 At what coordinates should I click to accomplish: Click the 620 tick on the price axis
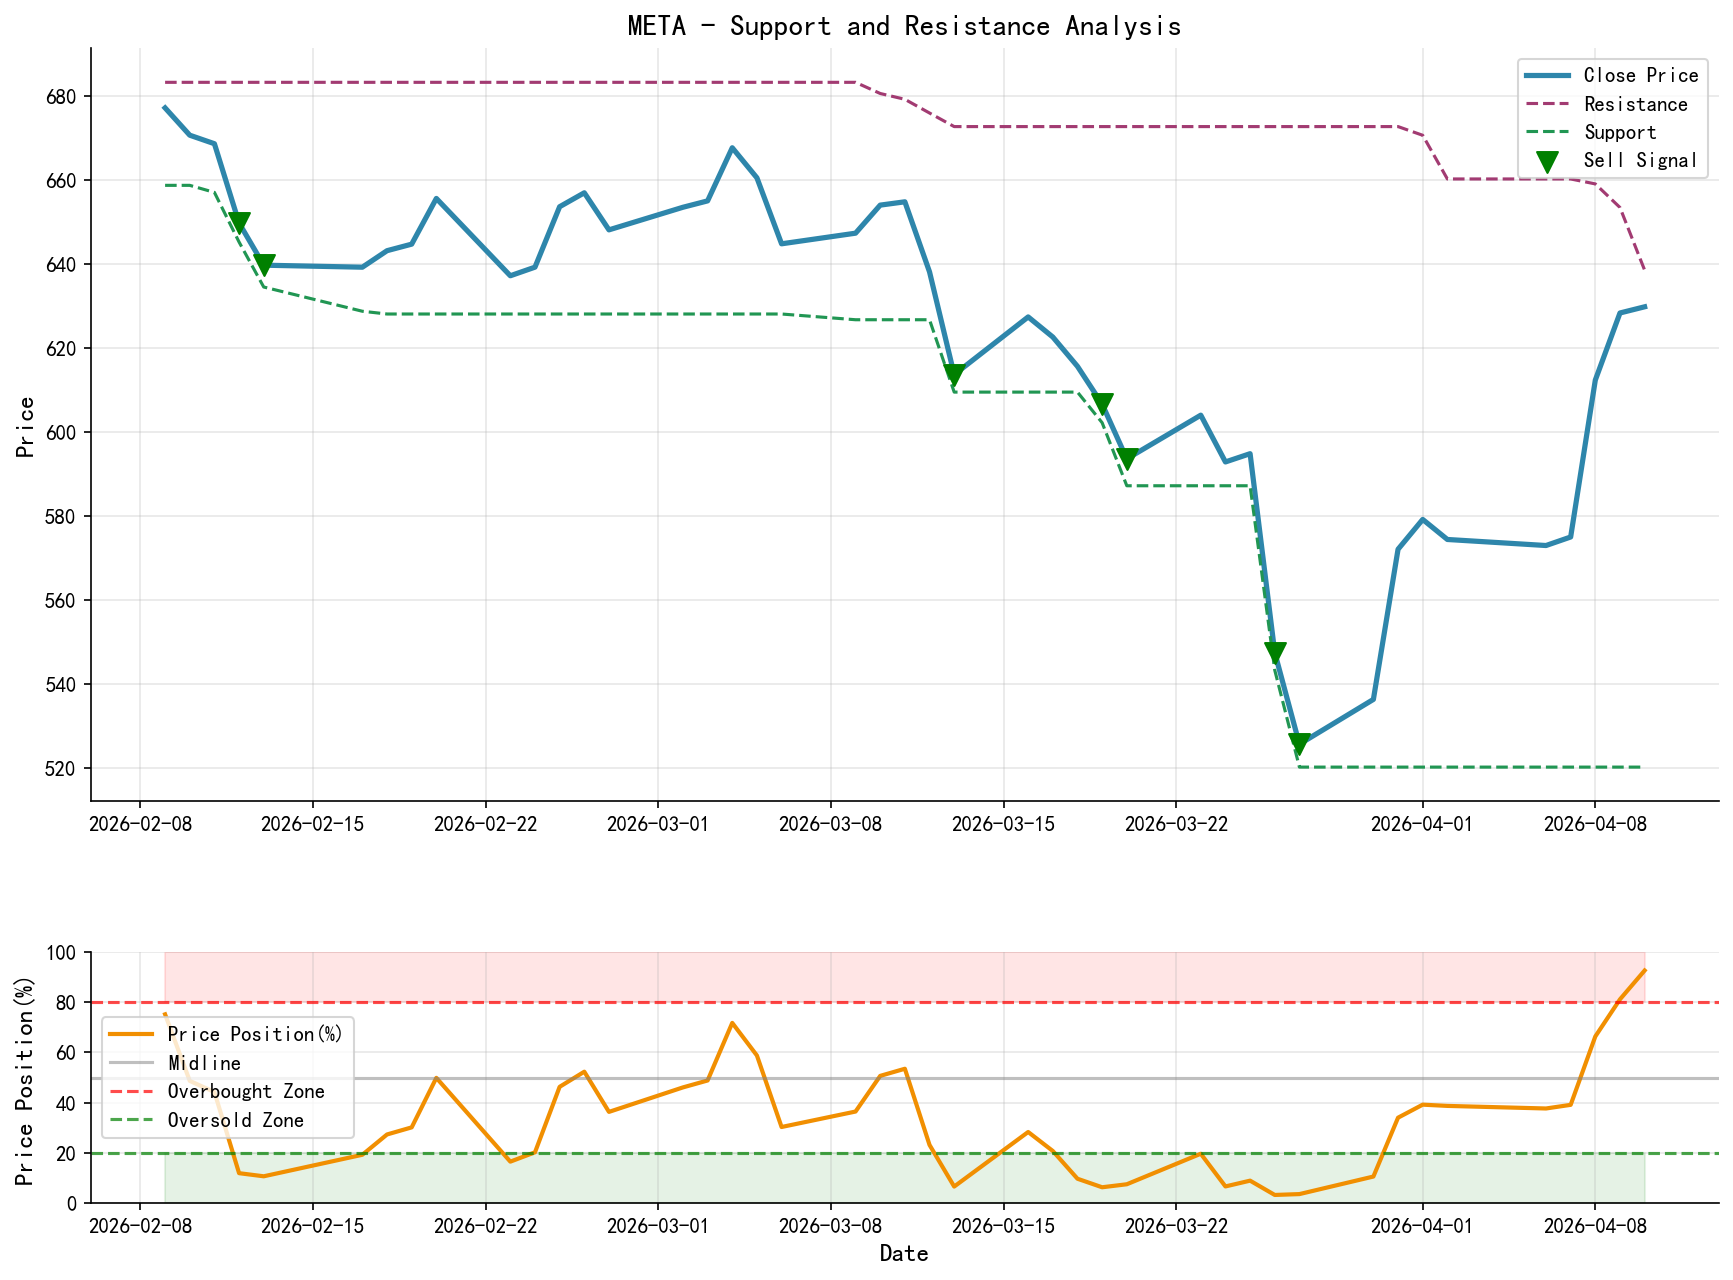click(x=61, y=349)
